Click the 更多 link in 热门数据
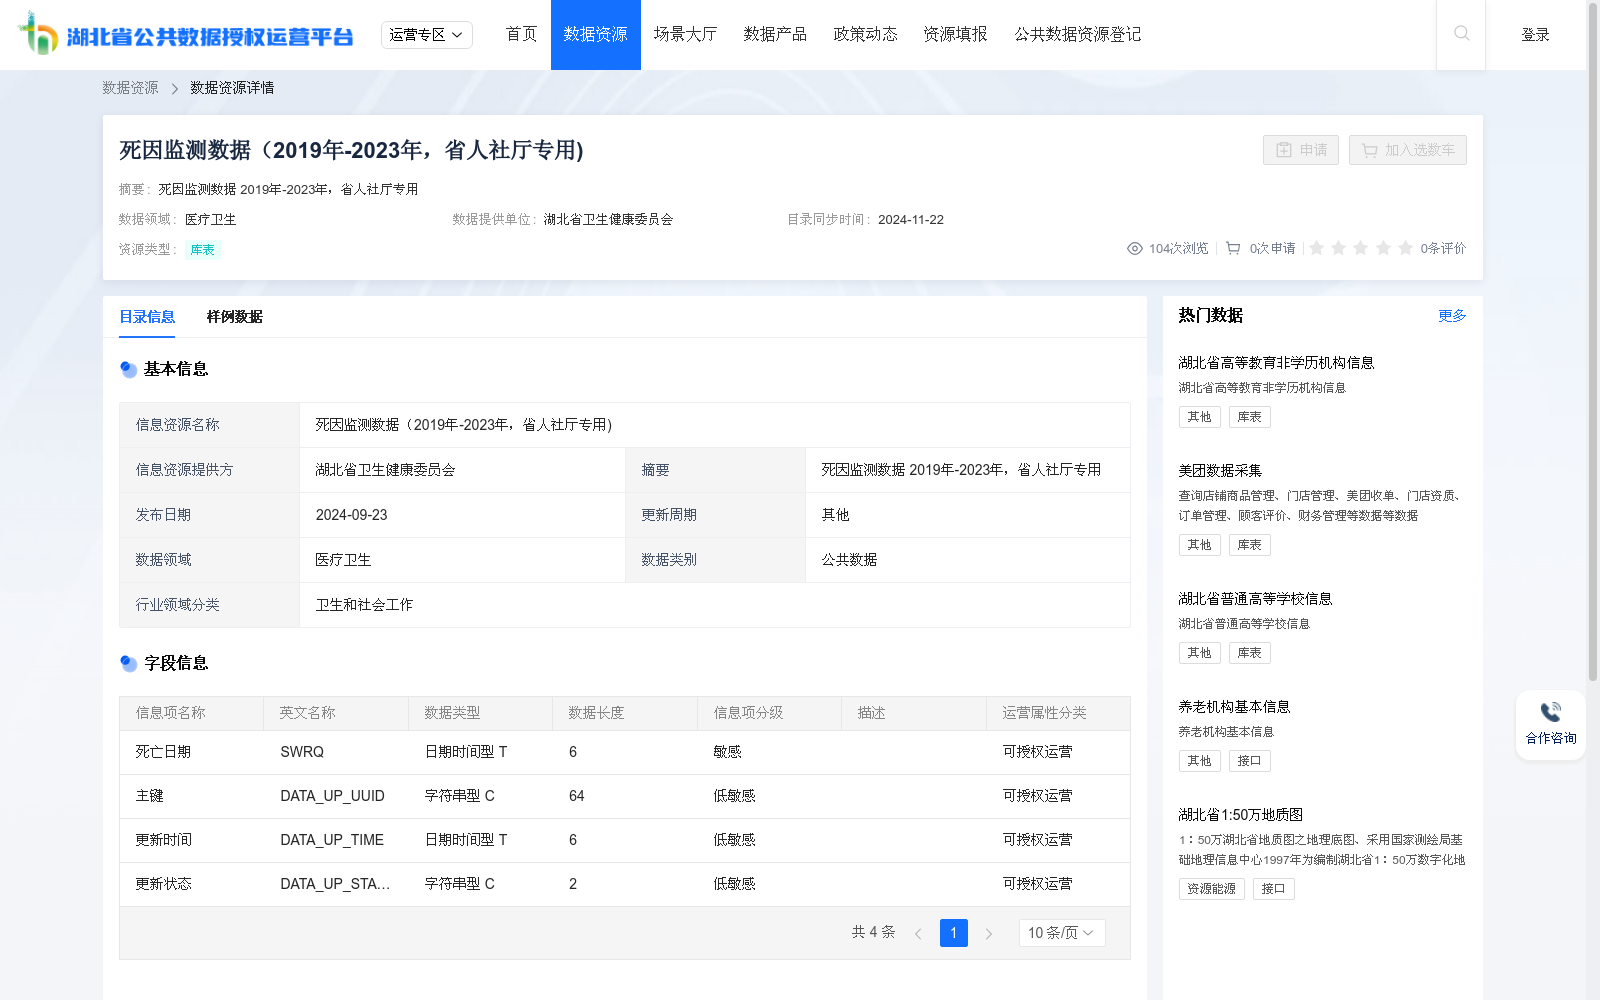This screenshot has width=1600, height=1000. coord(1452,316)
